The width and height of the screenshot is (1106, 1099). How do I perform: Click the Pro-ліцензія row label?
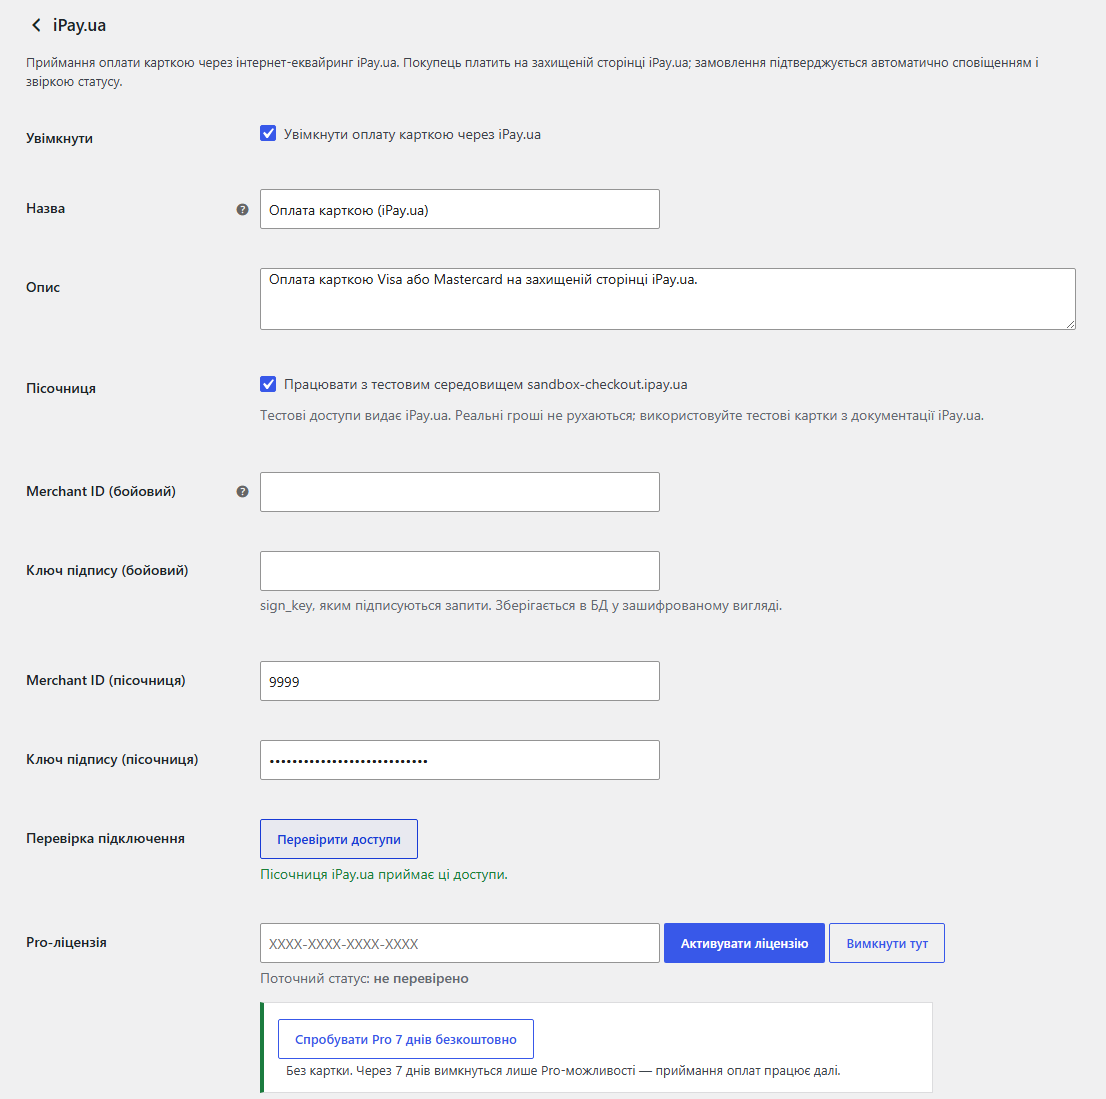coord(66,942)
